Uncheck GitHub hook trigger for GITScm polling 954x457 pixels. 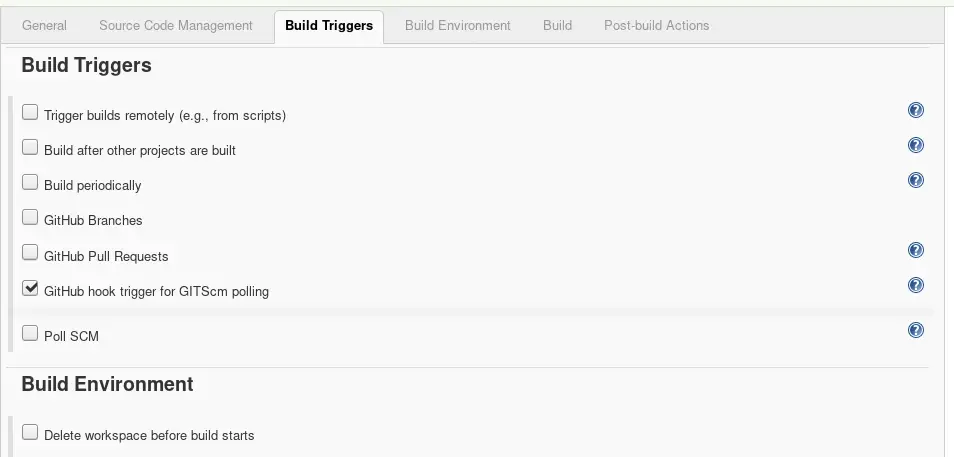[30, 288]
